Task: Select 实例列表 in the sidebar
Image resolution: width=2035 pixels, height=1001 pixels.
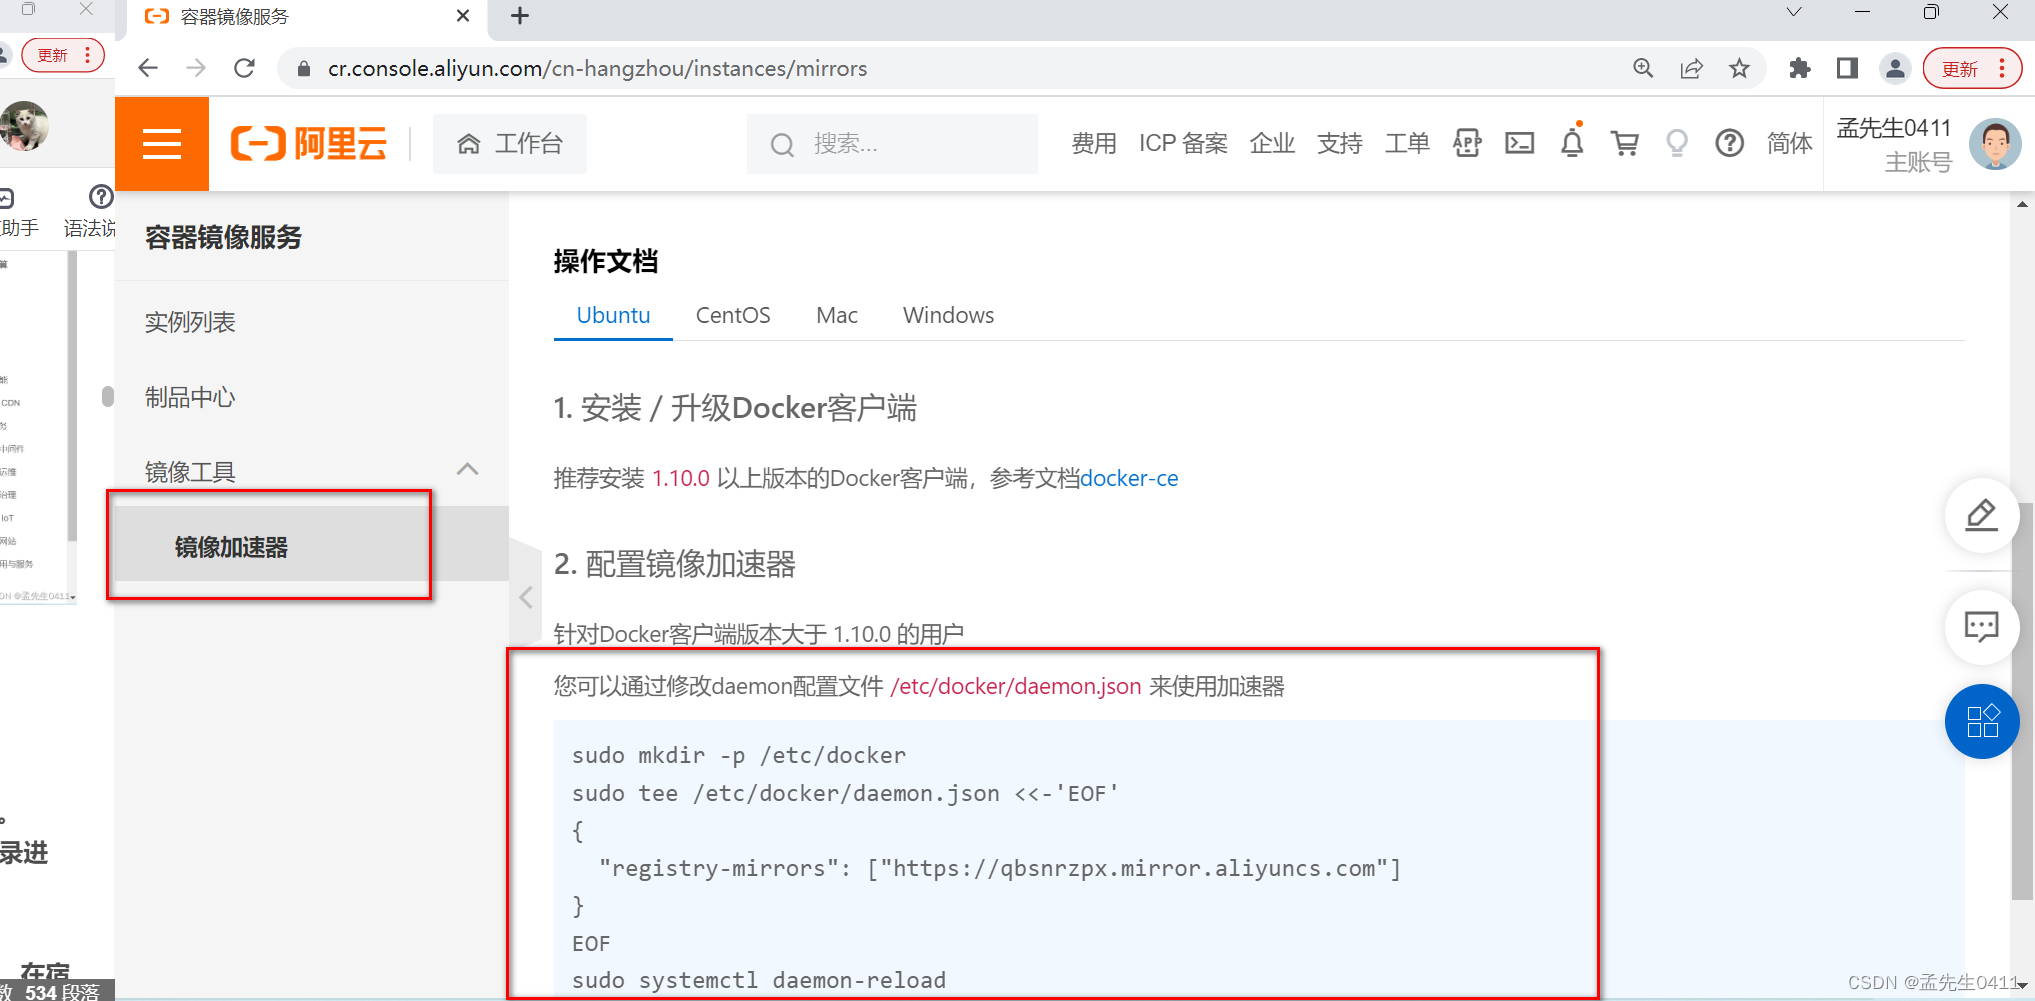Action: pos(190,322)
